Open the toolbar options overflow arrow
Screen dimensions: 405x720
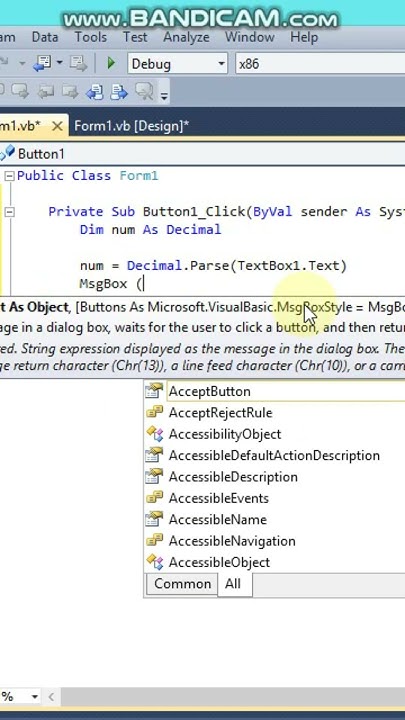point(163,95)
